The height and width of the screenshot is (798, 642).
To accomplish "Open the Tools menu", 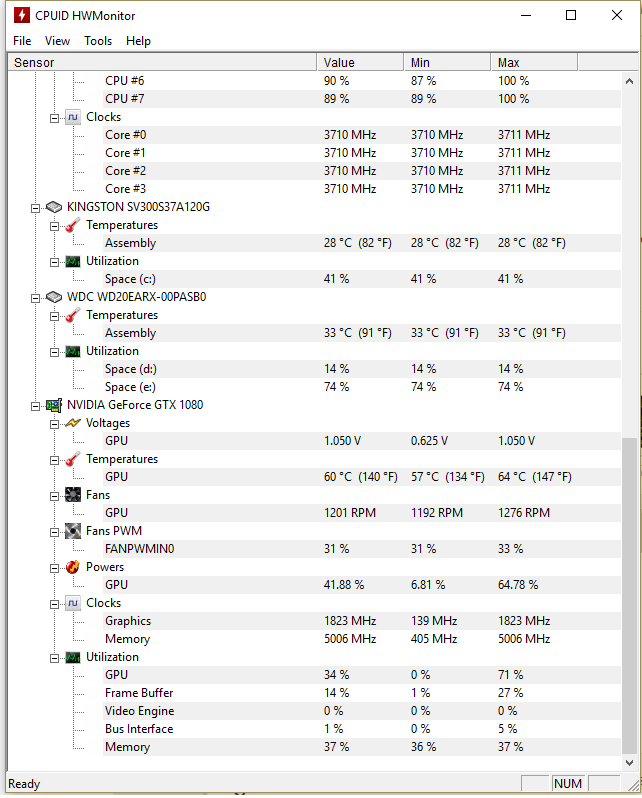I will click(x=98, y=41).
